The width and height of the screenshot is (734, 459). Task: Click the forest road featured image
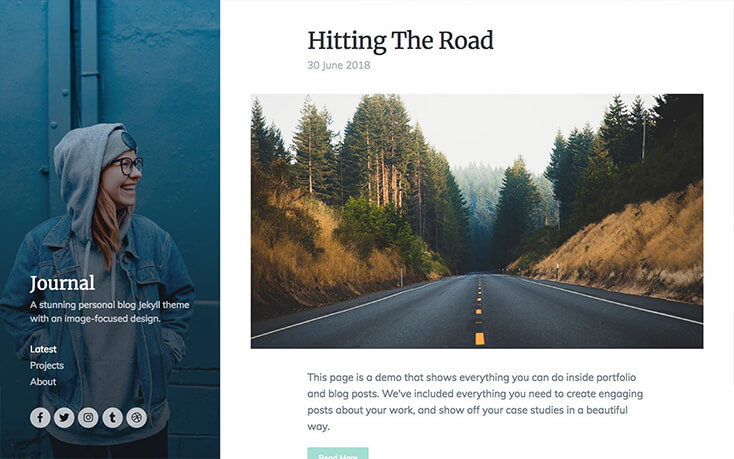pyautogui.click(x=477, y=221)
